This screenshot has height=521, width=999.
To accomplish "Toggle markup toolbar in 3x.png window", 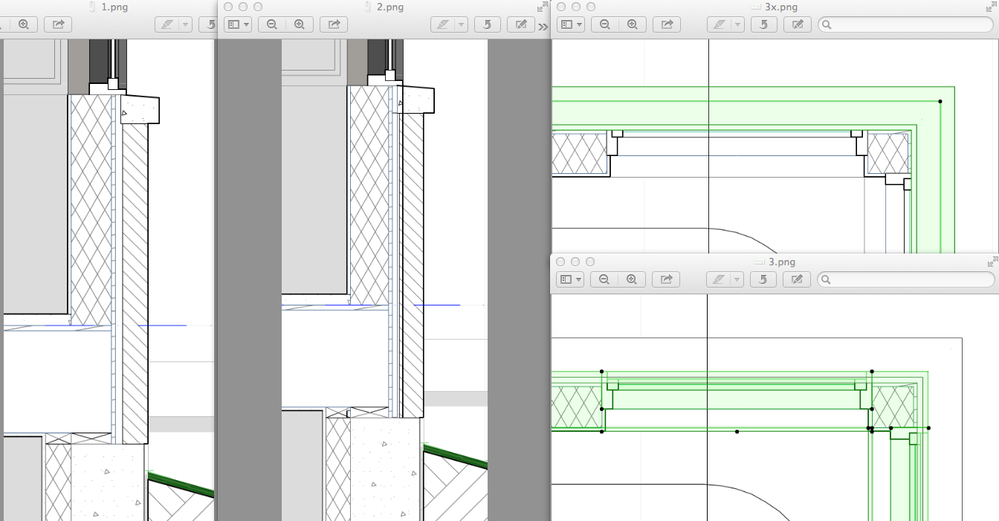I will click(x=797, y=24).
